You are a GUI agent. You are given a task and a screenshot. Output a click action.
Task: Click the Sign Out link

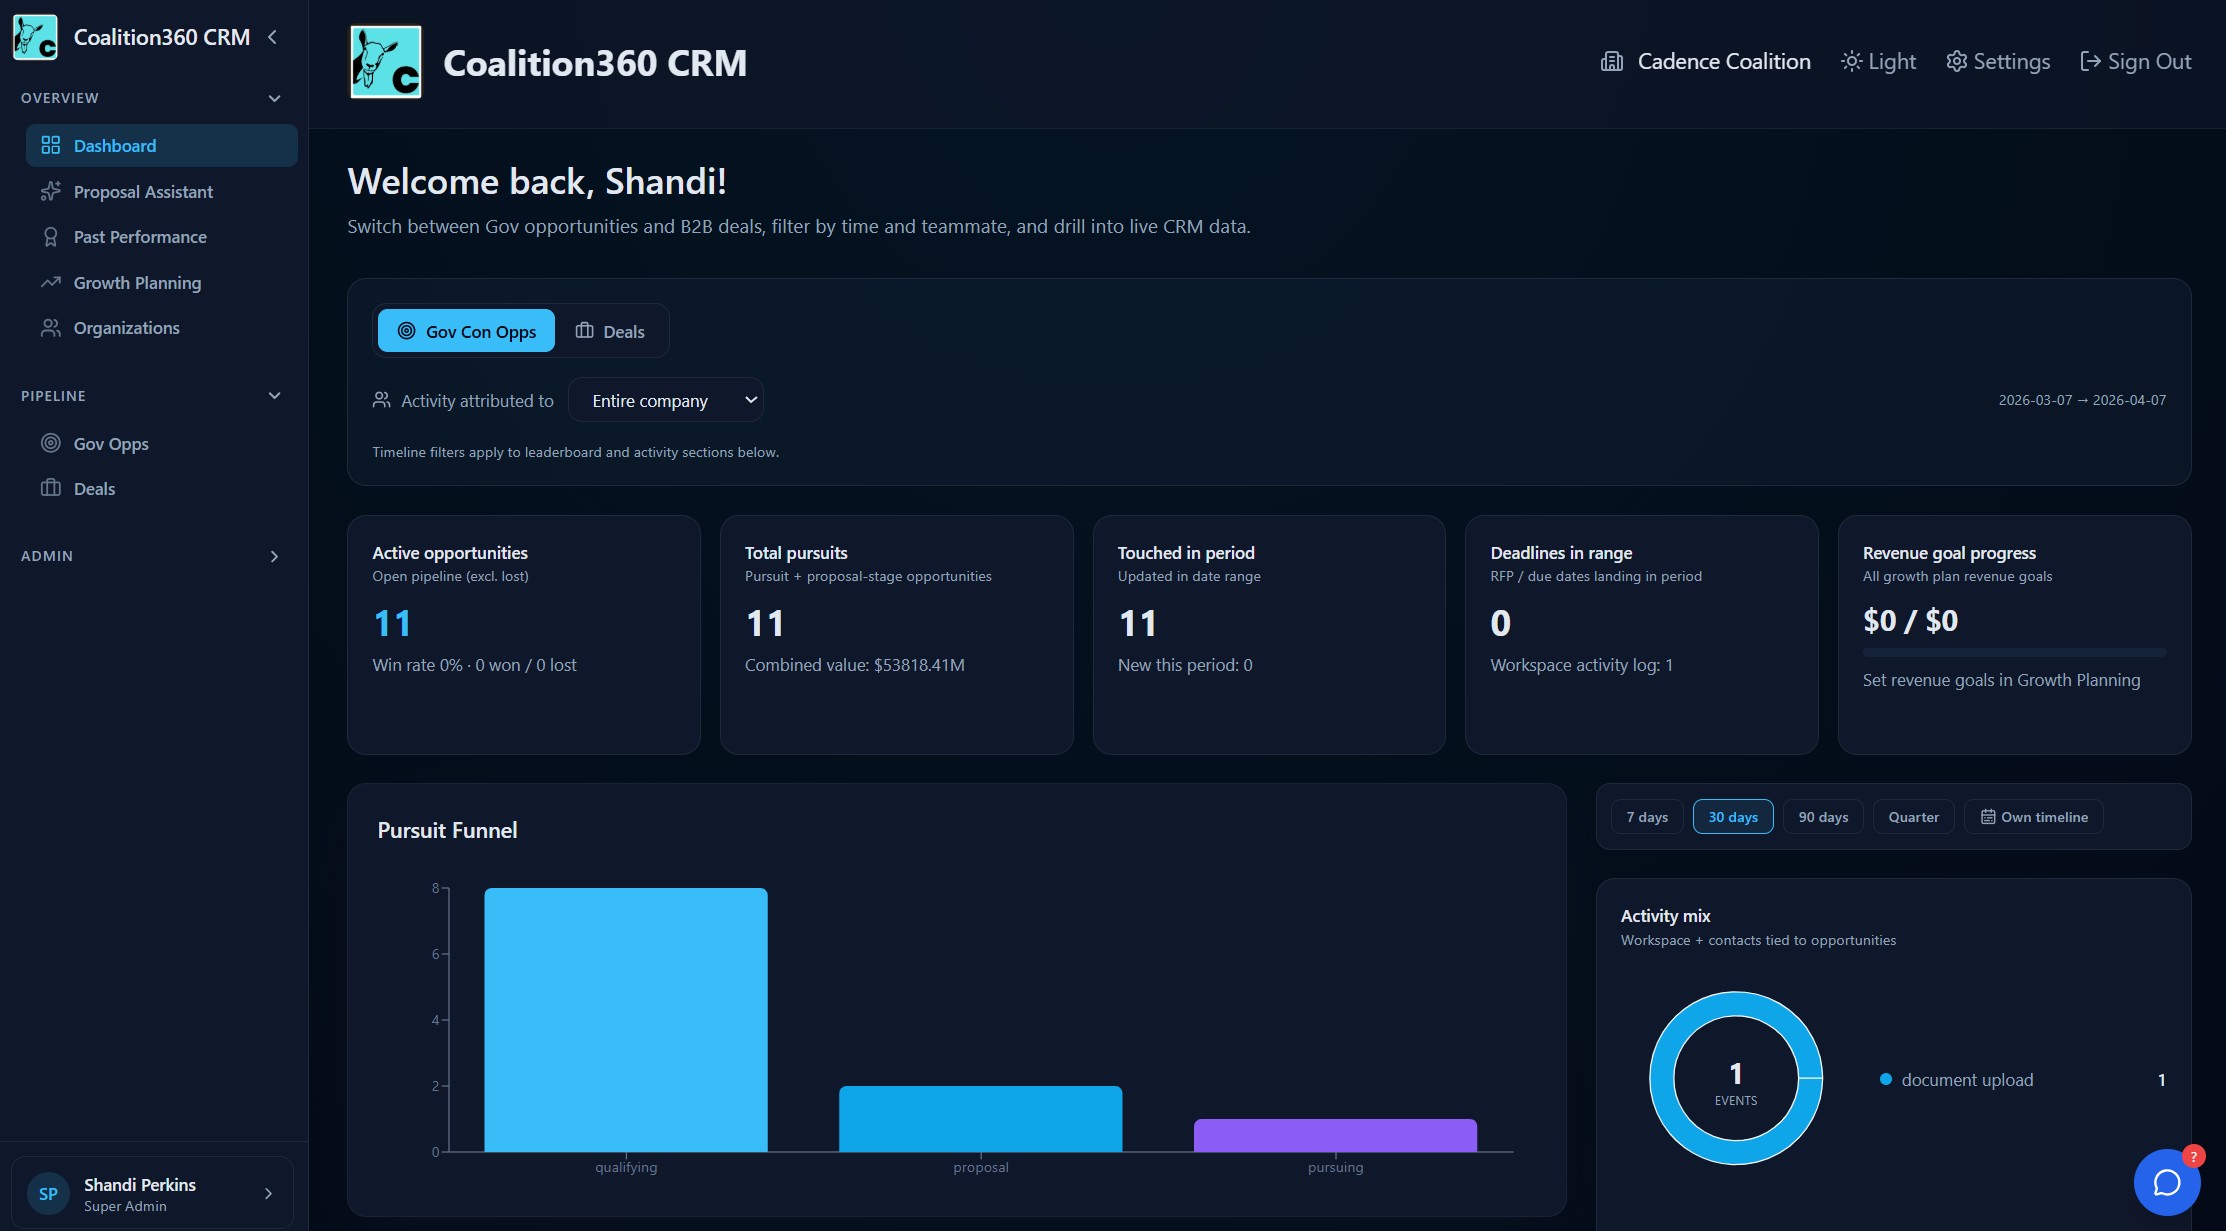click(x=2135, y=62)
